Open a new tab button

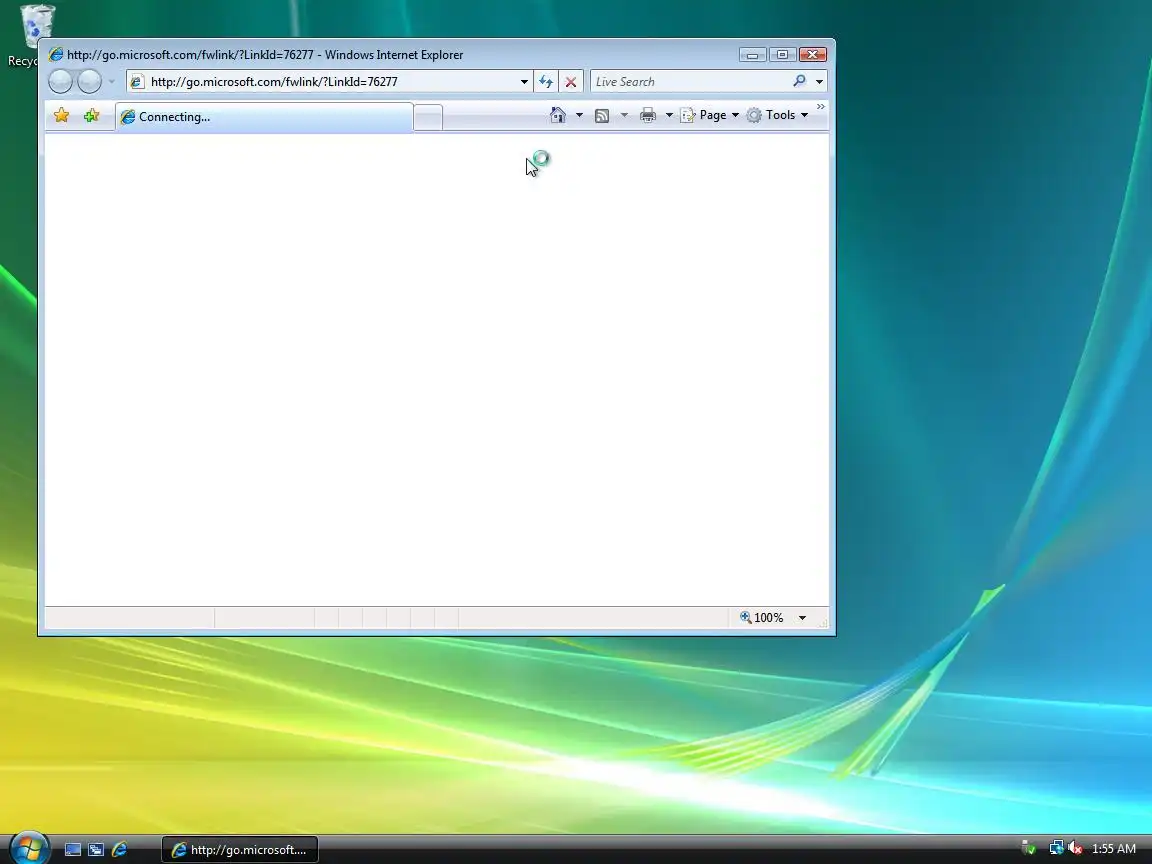click(x=428, y=118)
